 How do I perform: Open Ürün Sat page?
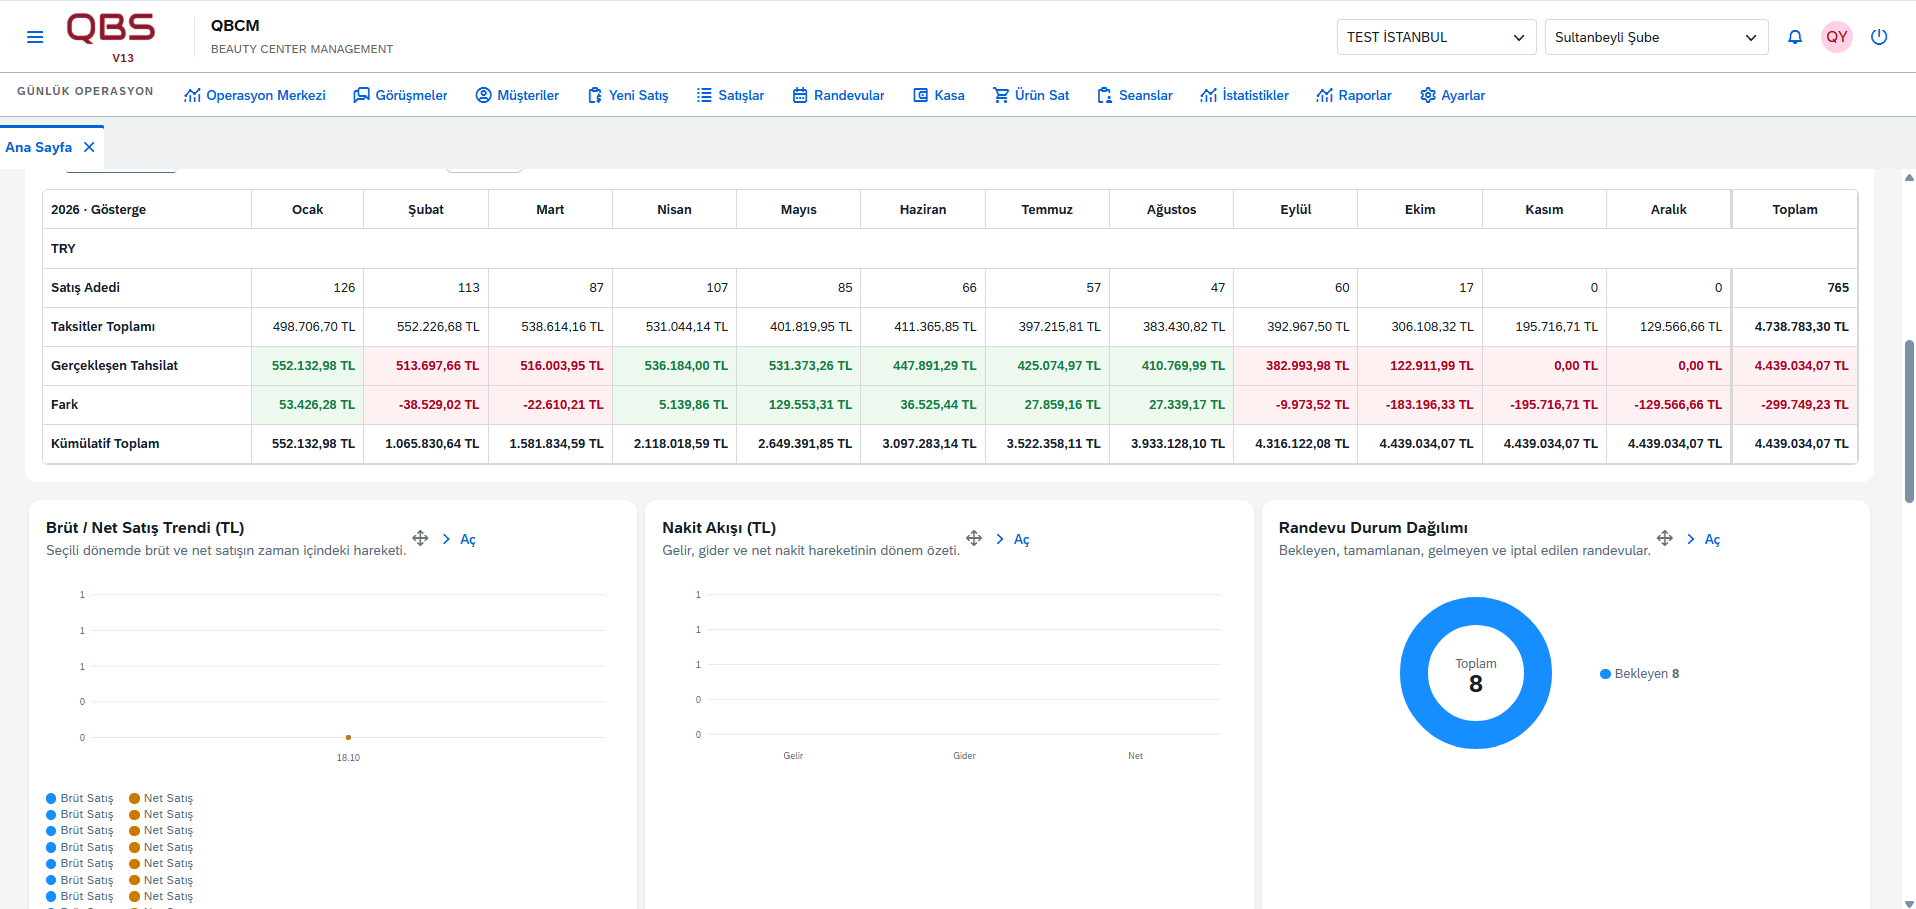pos(1031,95)
